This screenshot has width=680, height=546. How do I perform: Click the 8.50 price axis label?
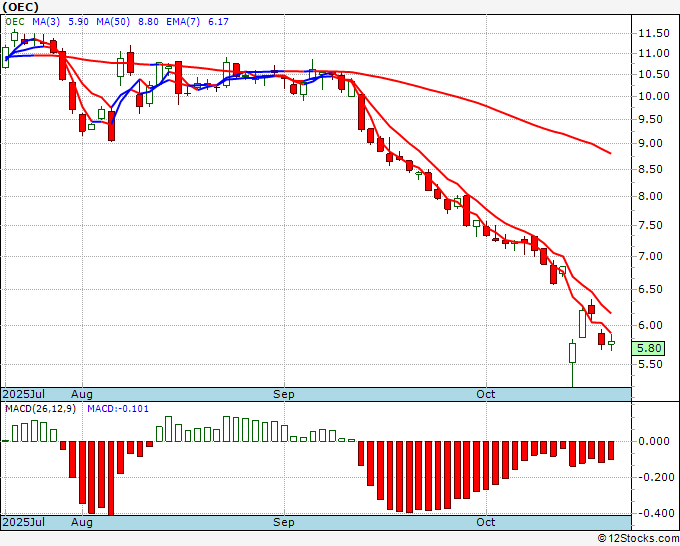[650, 170]
